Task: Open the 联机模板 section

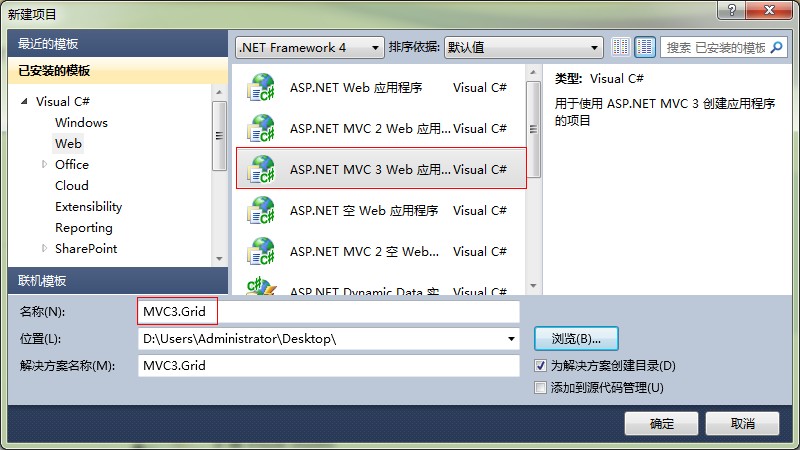Action: click(118, 281)
